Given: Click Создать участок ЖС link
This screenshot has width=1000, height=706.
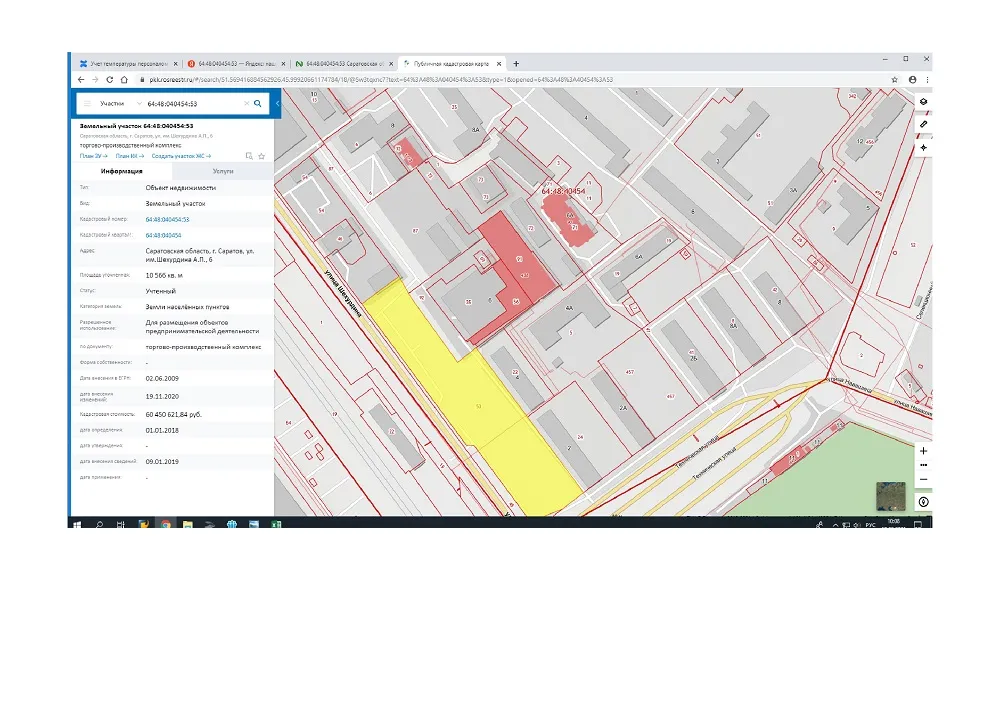Looking at the screenshot, I should [181, 156].
